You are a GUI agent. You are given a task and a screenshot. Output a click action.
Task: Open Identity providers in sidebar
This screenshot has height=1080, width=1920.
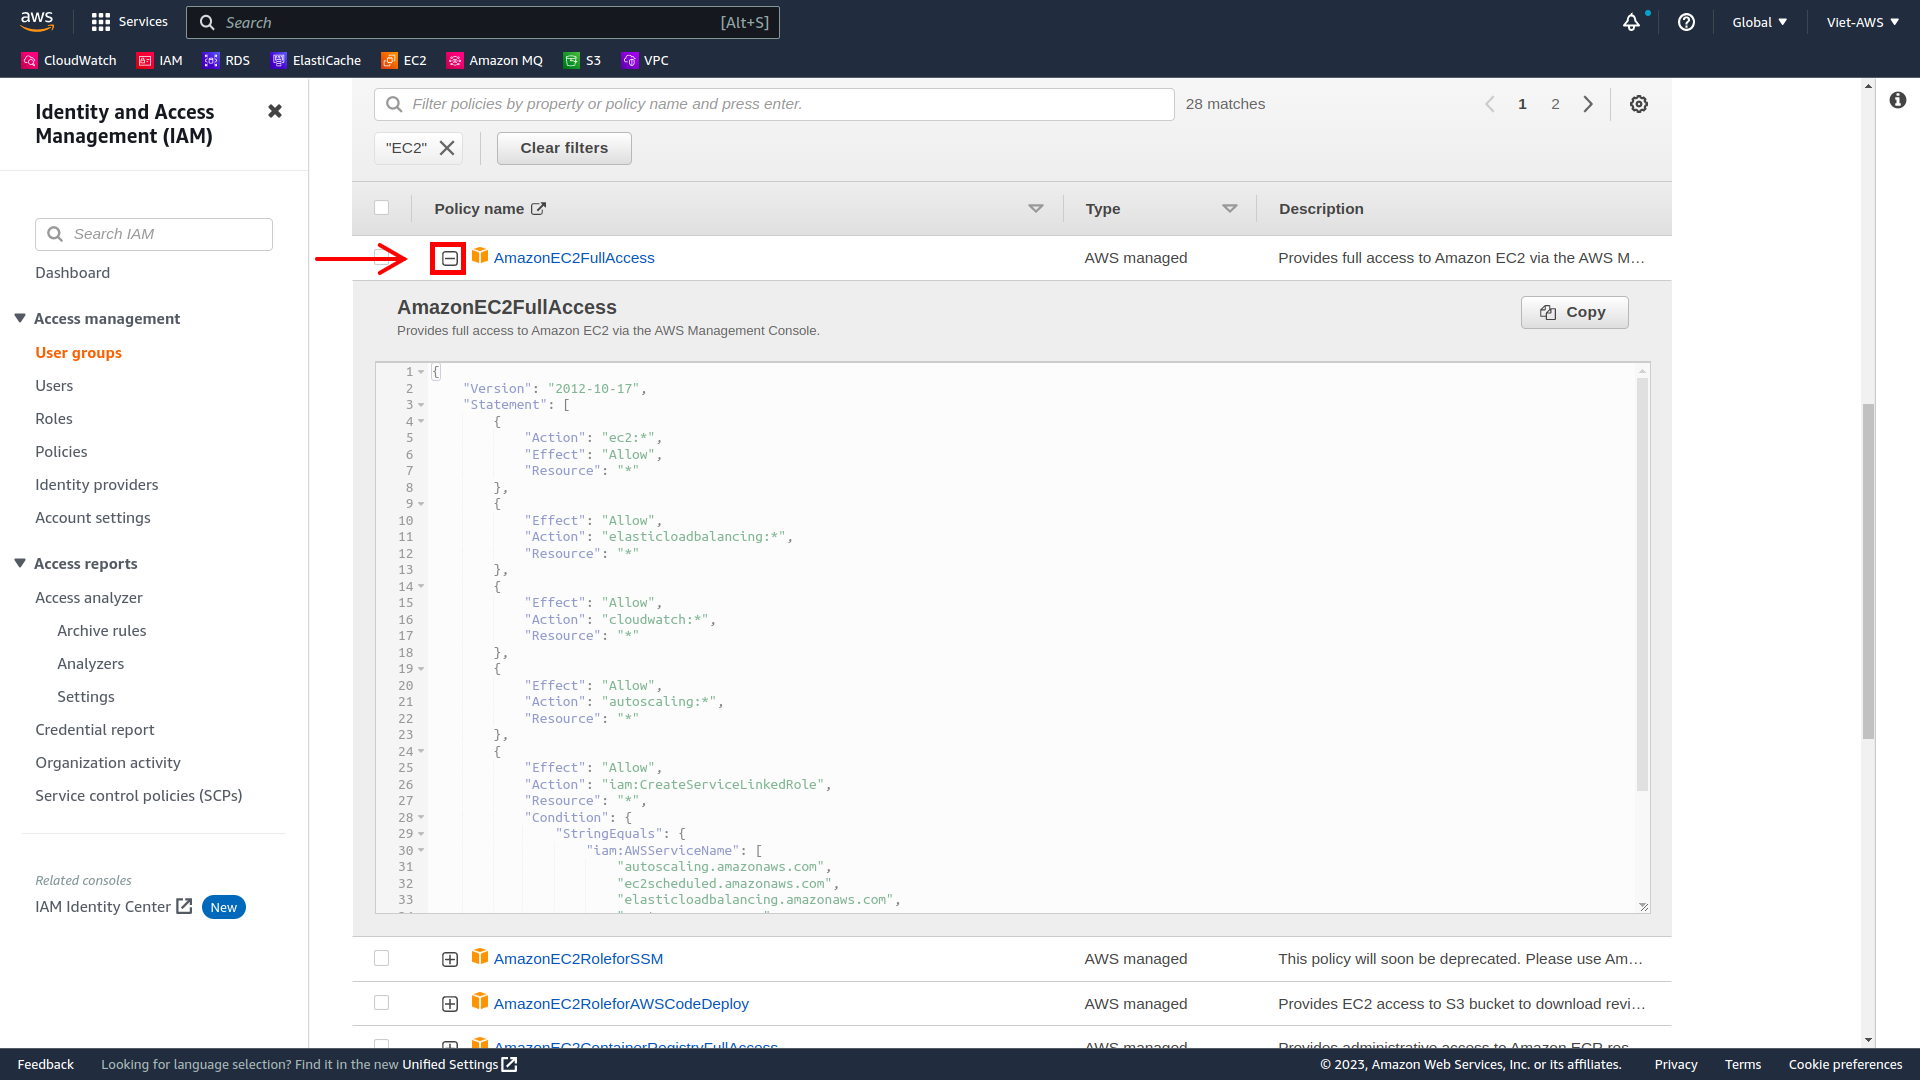[97, 485]
